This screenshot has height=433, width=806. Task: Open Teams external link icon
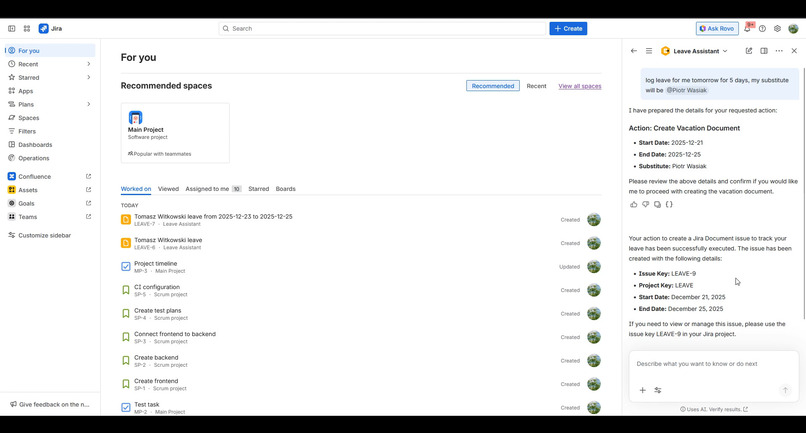point(88,216)
